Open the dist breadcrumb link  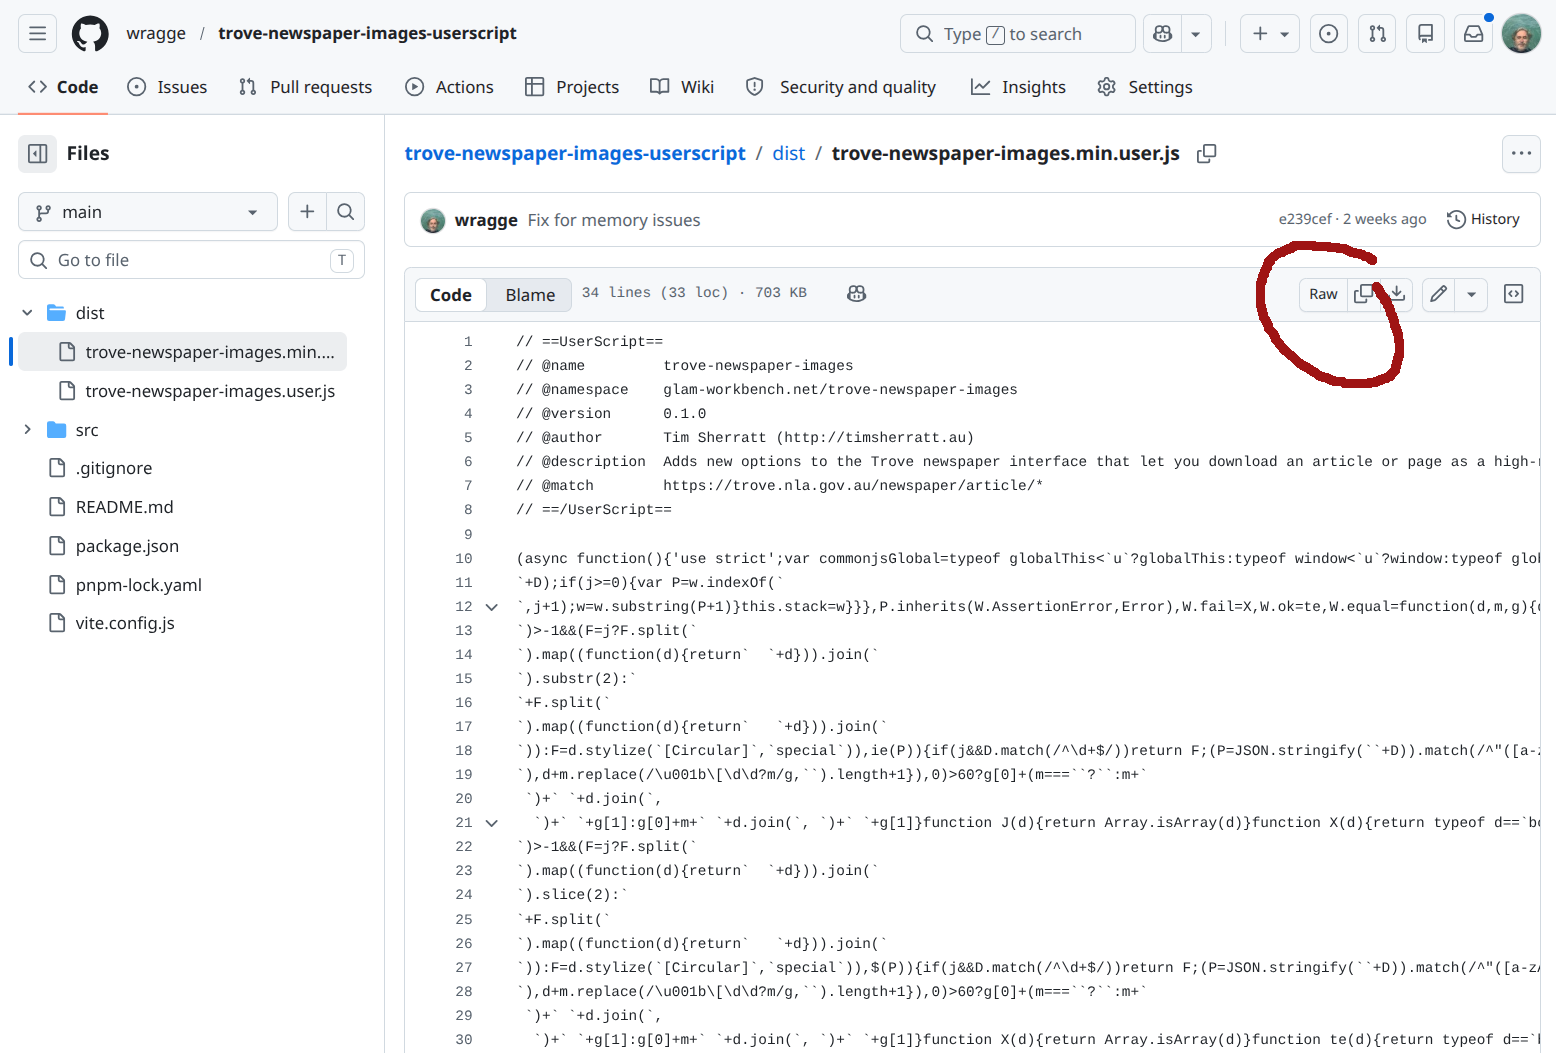[x=788, y=153]
